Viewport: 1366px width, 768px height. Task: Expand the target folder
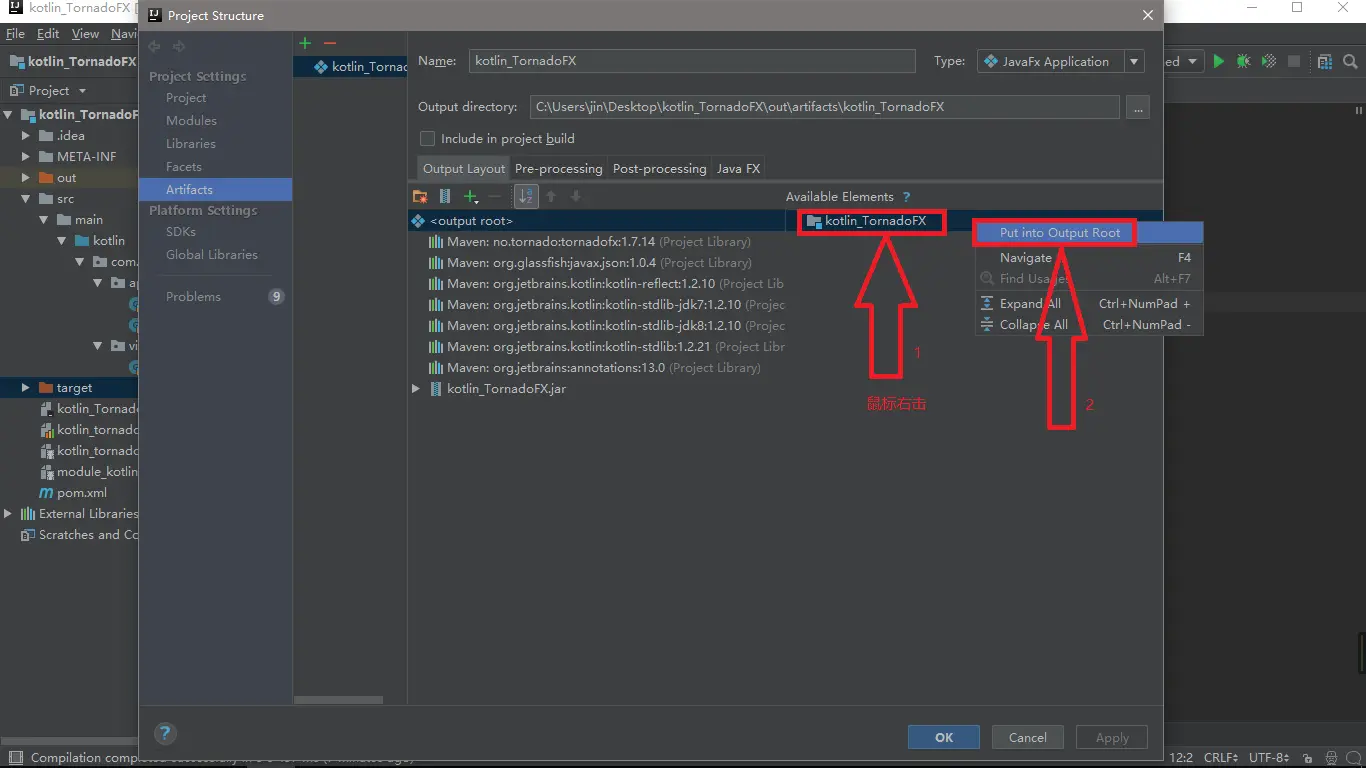(x=27, y=388)
